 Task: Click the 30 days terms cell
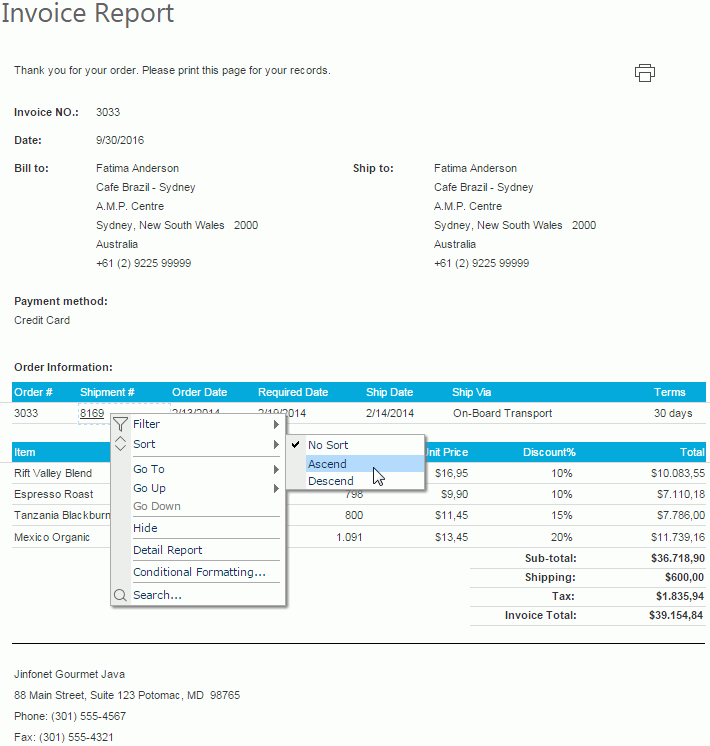pos(673,413)
